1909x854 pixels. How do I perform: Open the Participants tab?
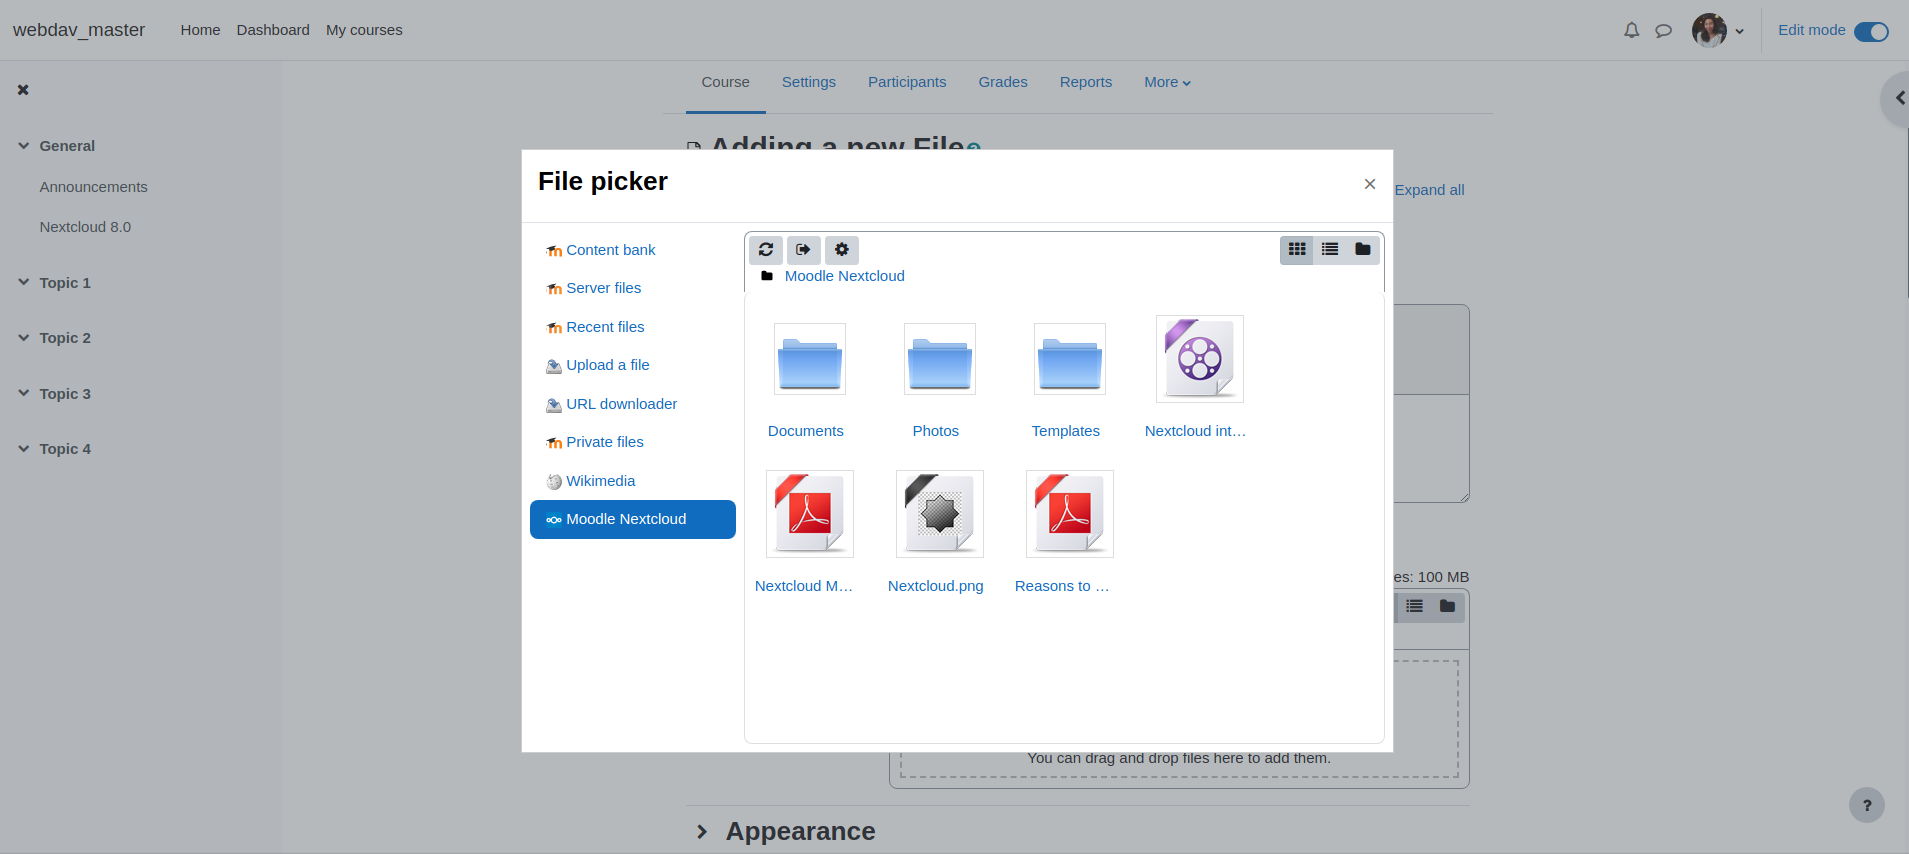click(907, 82)
